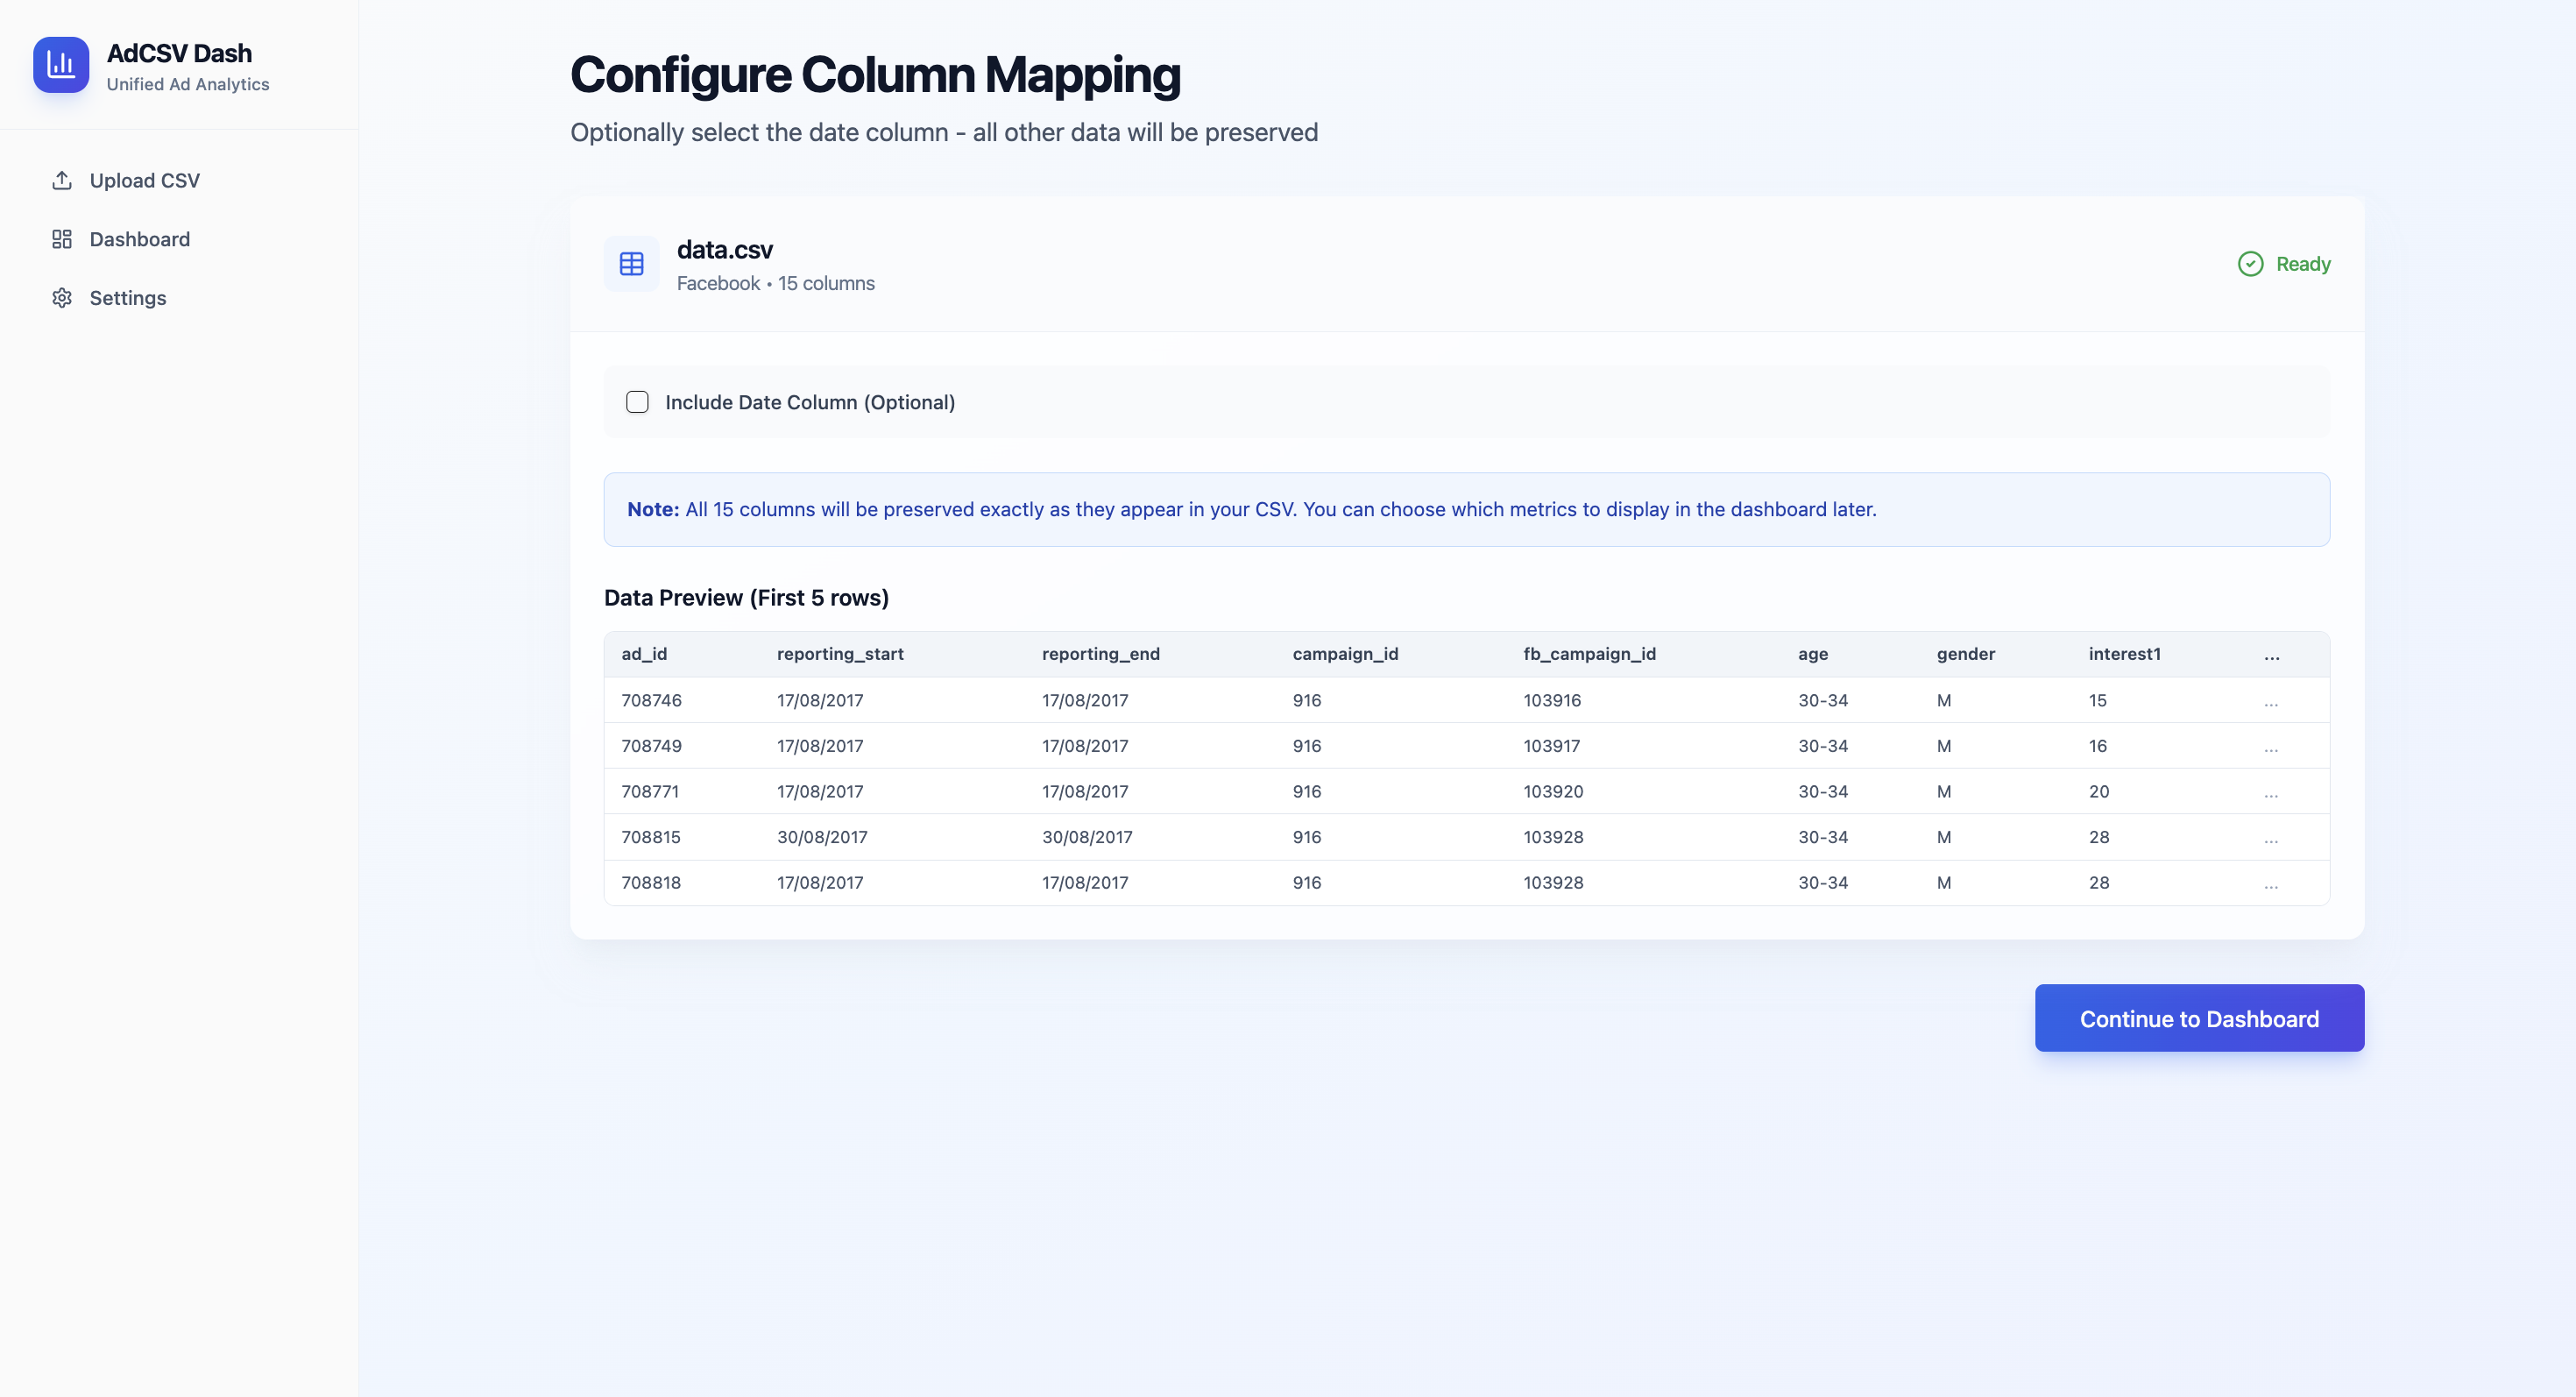
Task: Expand hidden data in row 708746 ellipsis
Action: coord(2271,700)
